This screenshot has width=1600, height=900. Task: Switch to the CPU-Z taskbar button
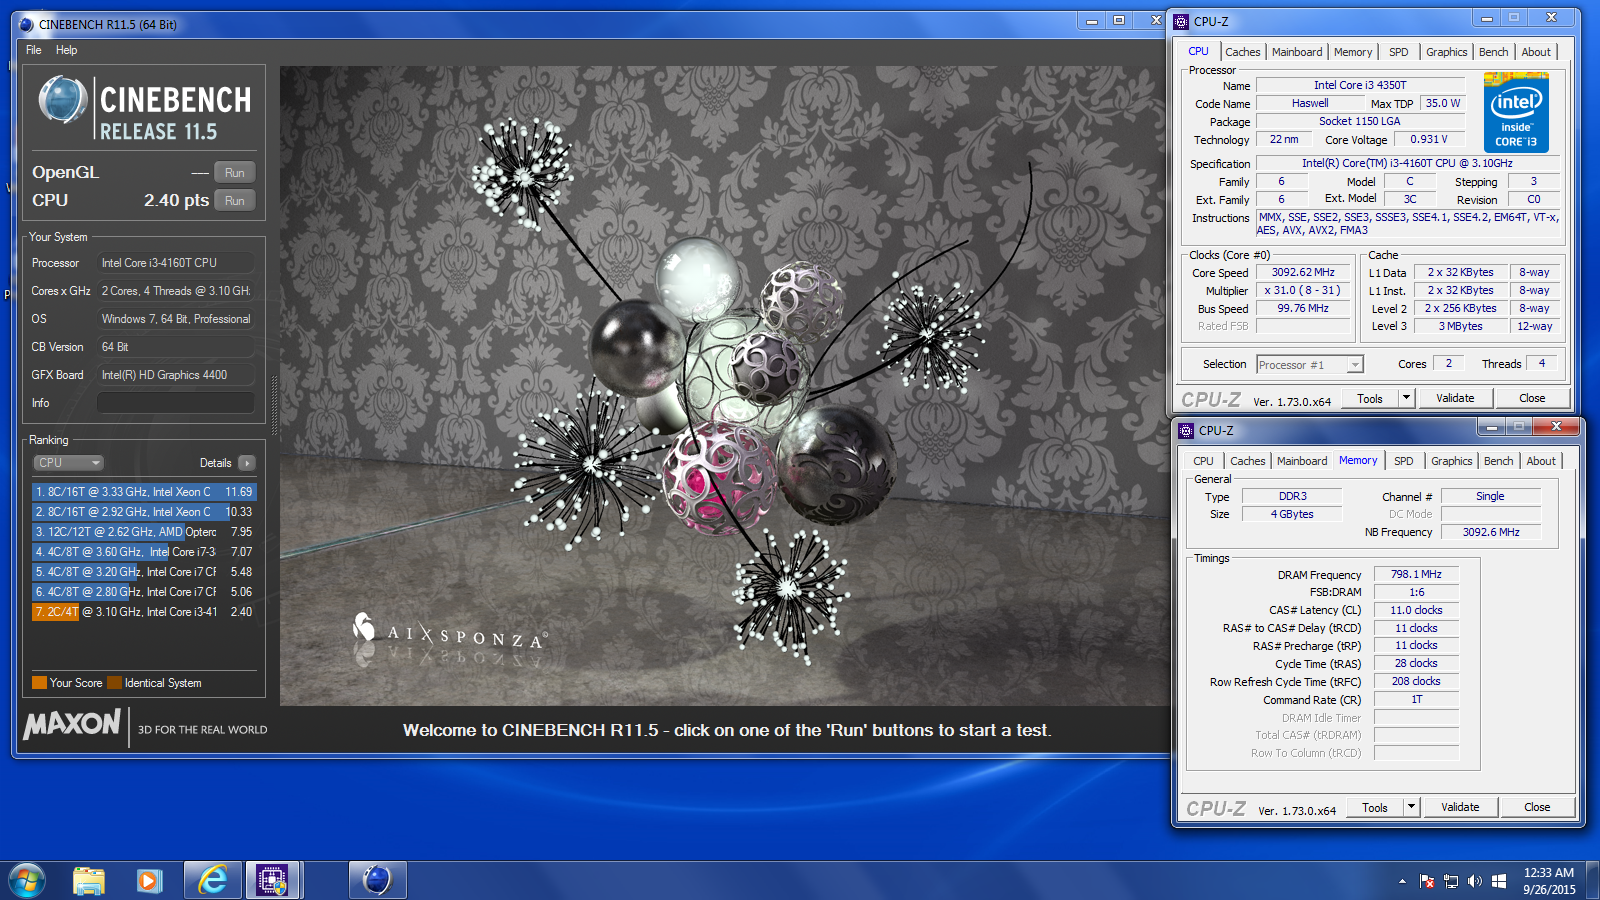[272, 881]
